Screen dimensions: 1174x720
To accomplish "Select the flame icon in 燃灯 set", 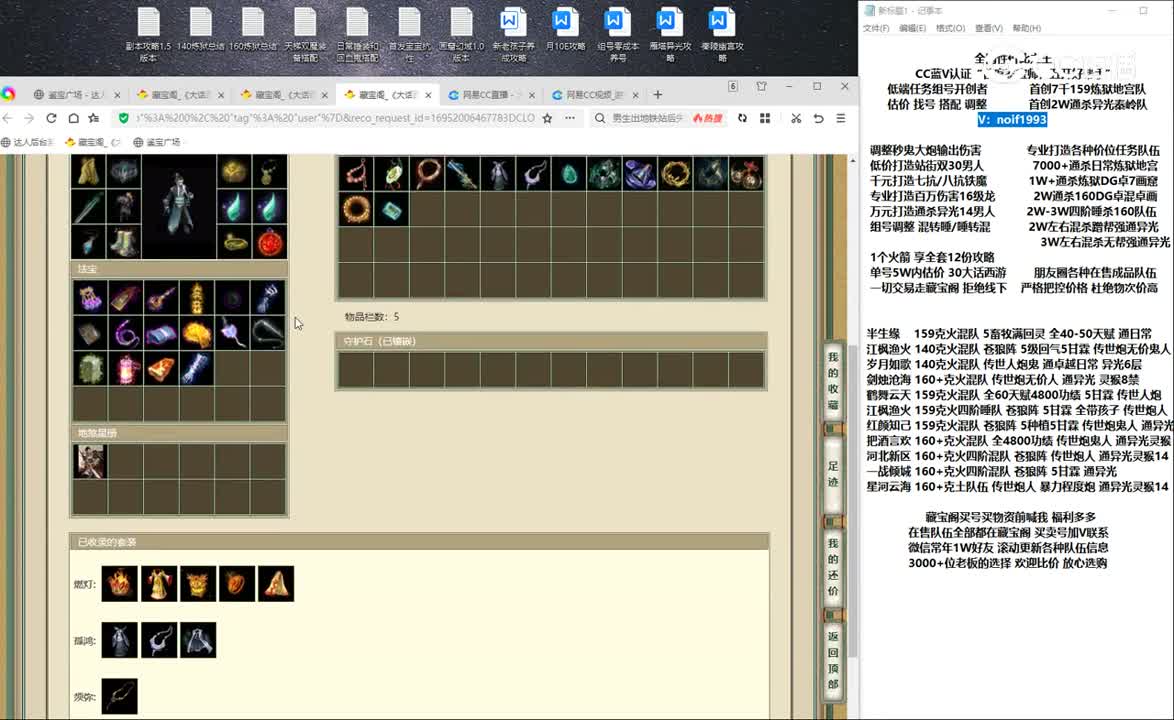I will 120,584.
